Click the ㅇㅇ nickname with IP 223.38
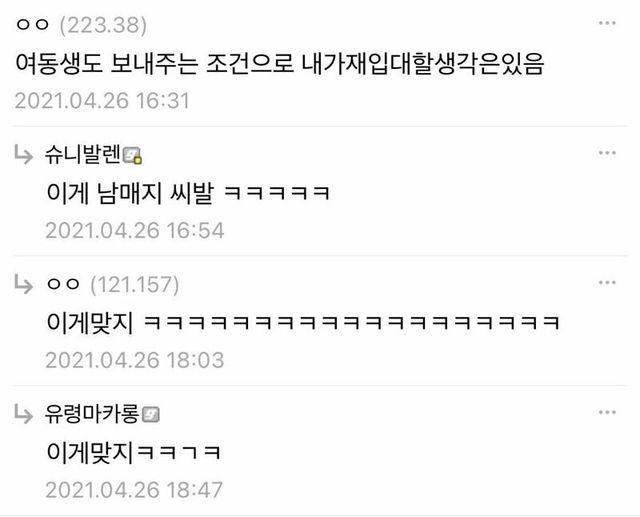 (x=32, y=25)
